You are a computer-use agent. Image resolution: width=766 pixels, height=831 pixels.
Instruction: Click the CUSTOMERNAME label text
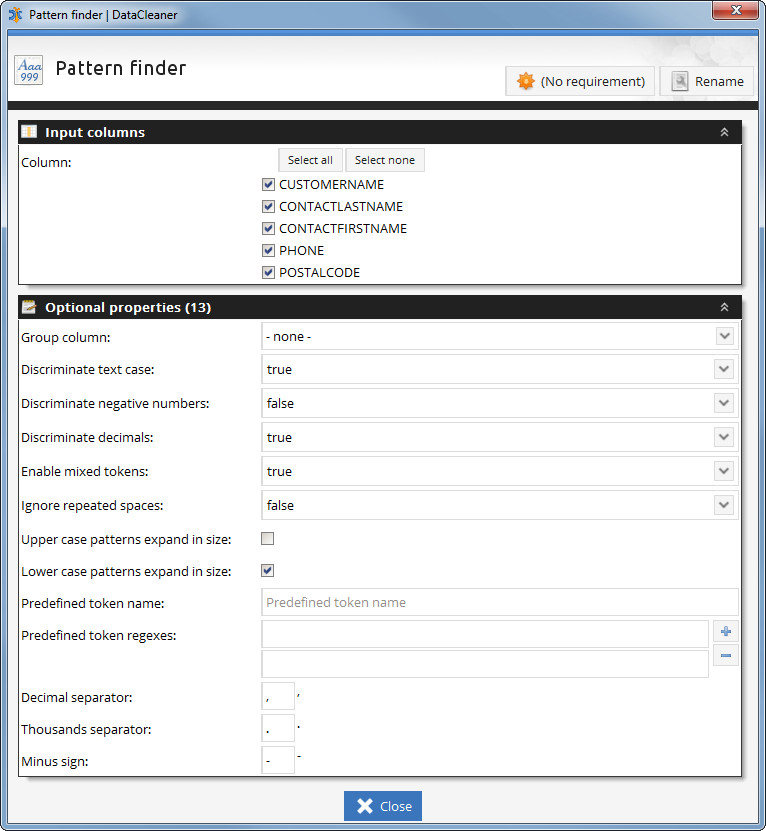(331, 184)
